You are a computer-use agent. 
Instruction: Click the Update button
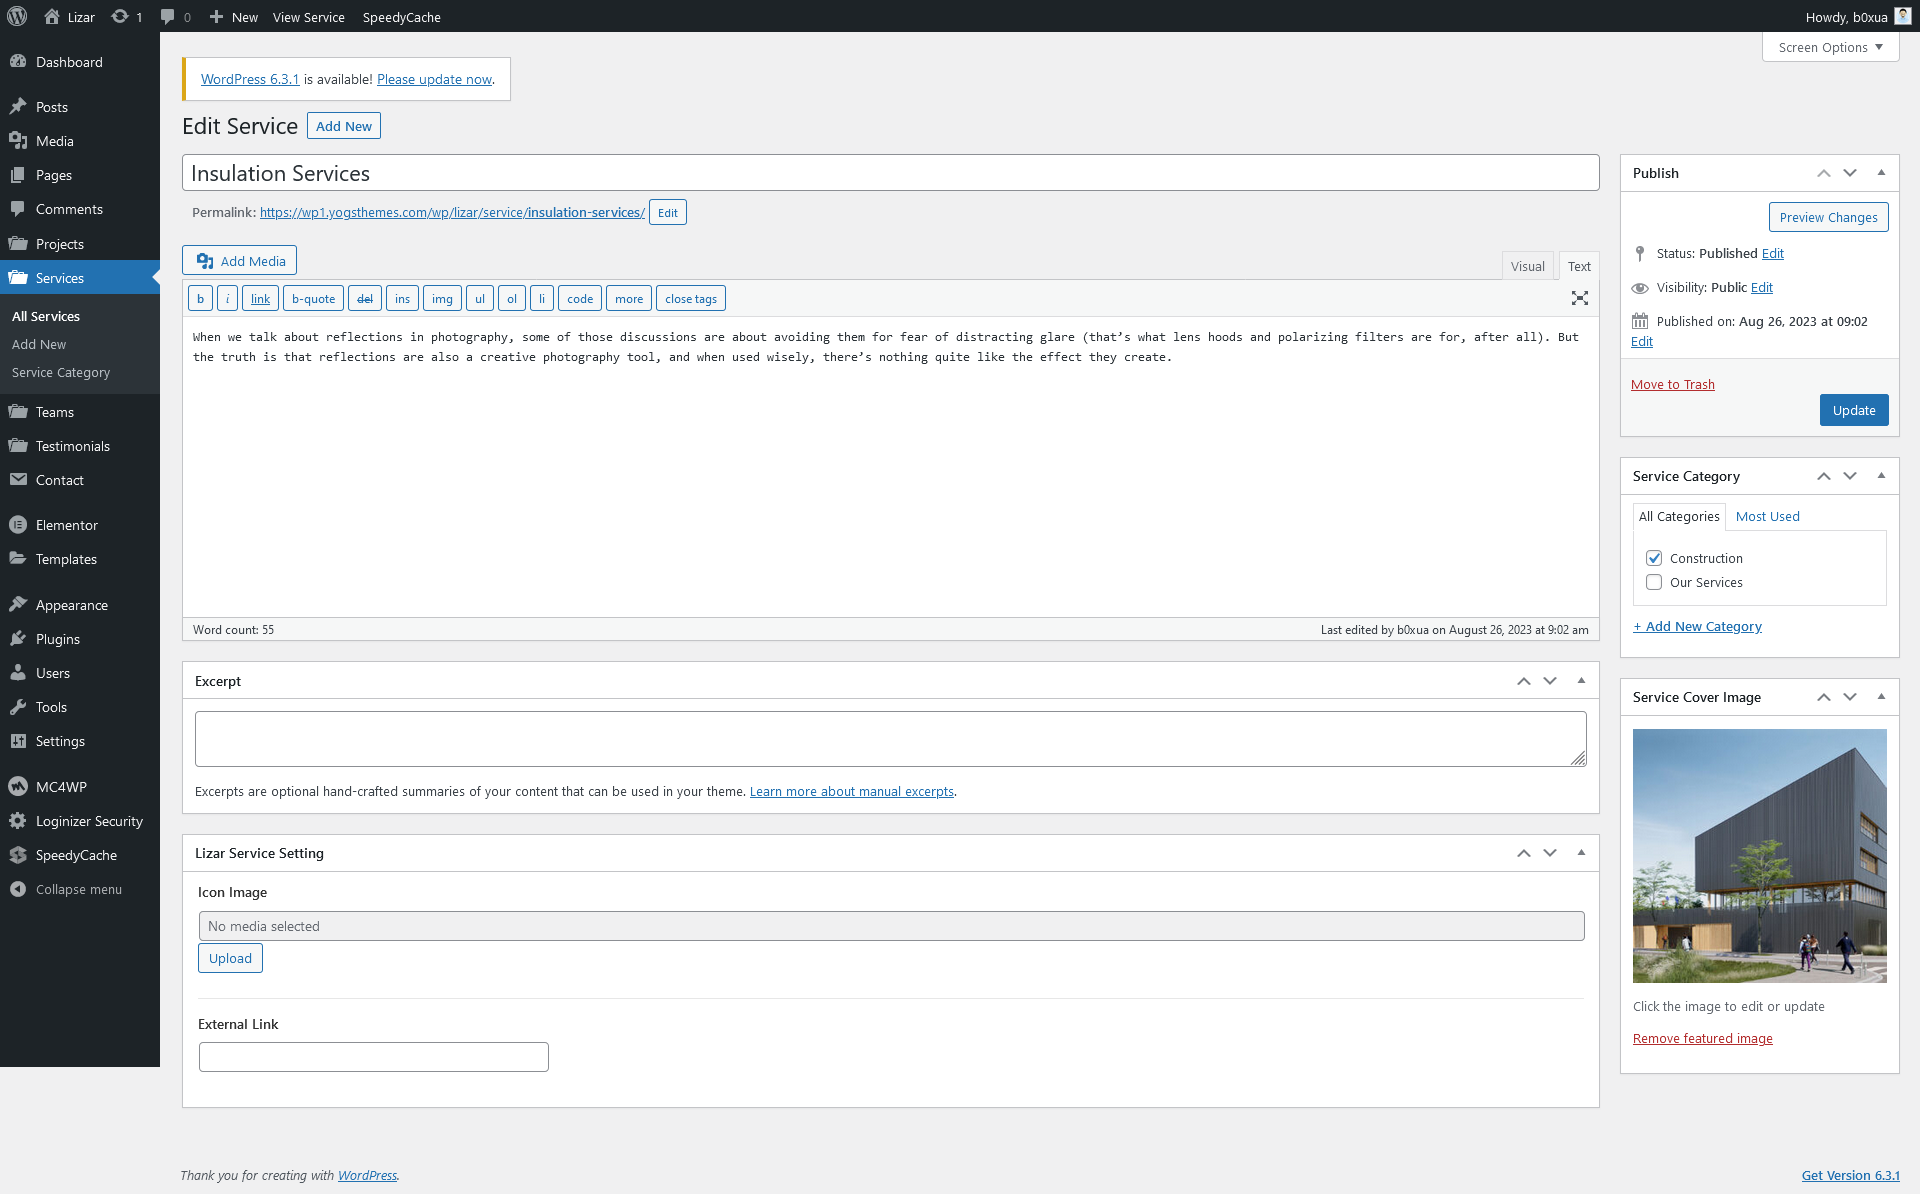tap(1853, 410)
